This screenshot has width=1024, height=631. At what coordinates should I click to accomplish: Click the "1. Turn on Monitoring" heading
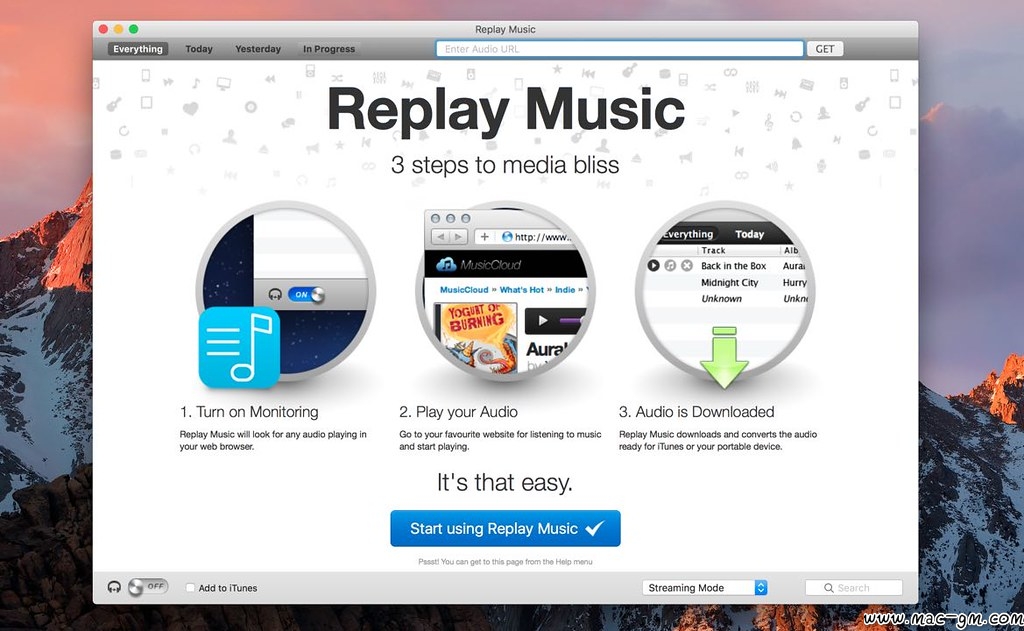tap(249, 412)
